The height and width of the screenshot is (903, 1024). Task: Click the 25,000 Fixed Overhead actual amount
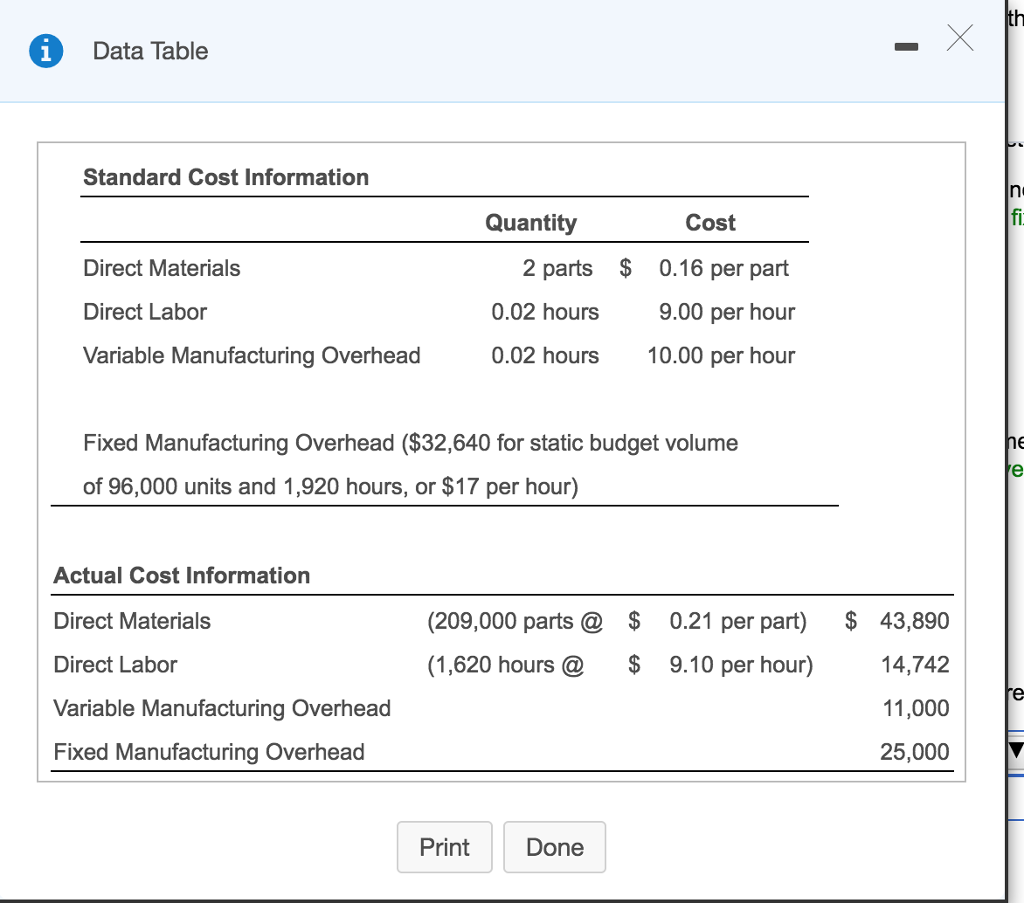click(x=925, y=751)
